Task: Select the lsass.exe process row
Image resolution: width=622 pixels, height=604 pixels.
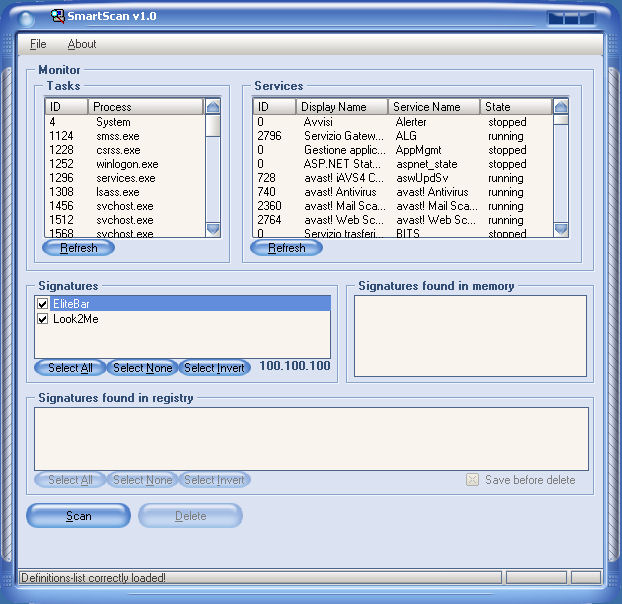Action: 125,192
